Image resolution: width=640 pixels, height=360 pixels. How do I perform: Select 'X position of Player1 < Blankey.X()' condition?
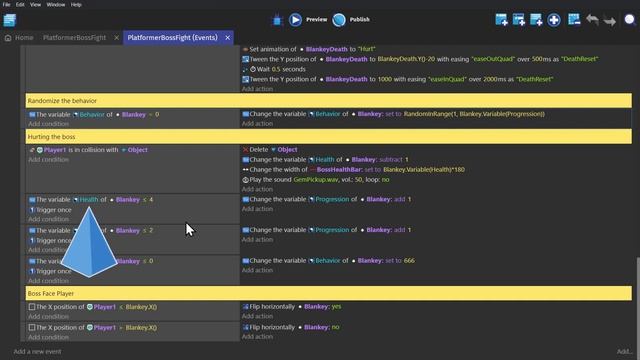pyautogui.click(x=93, y=307)
